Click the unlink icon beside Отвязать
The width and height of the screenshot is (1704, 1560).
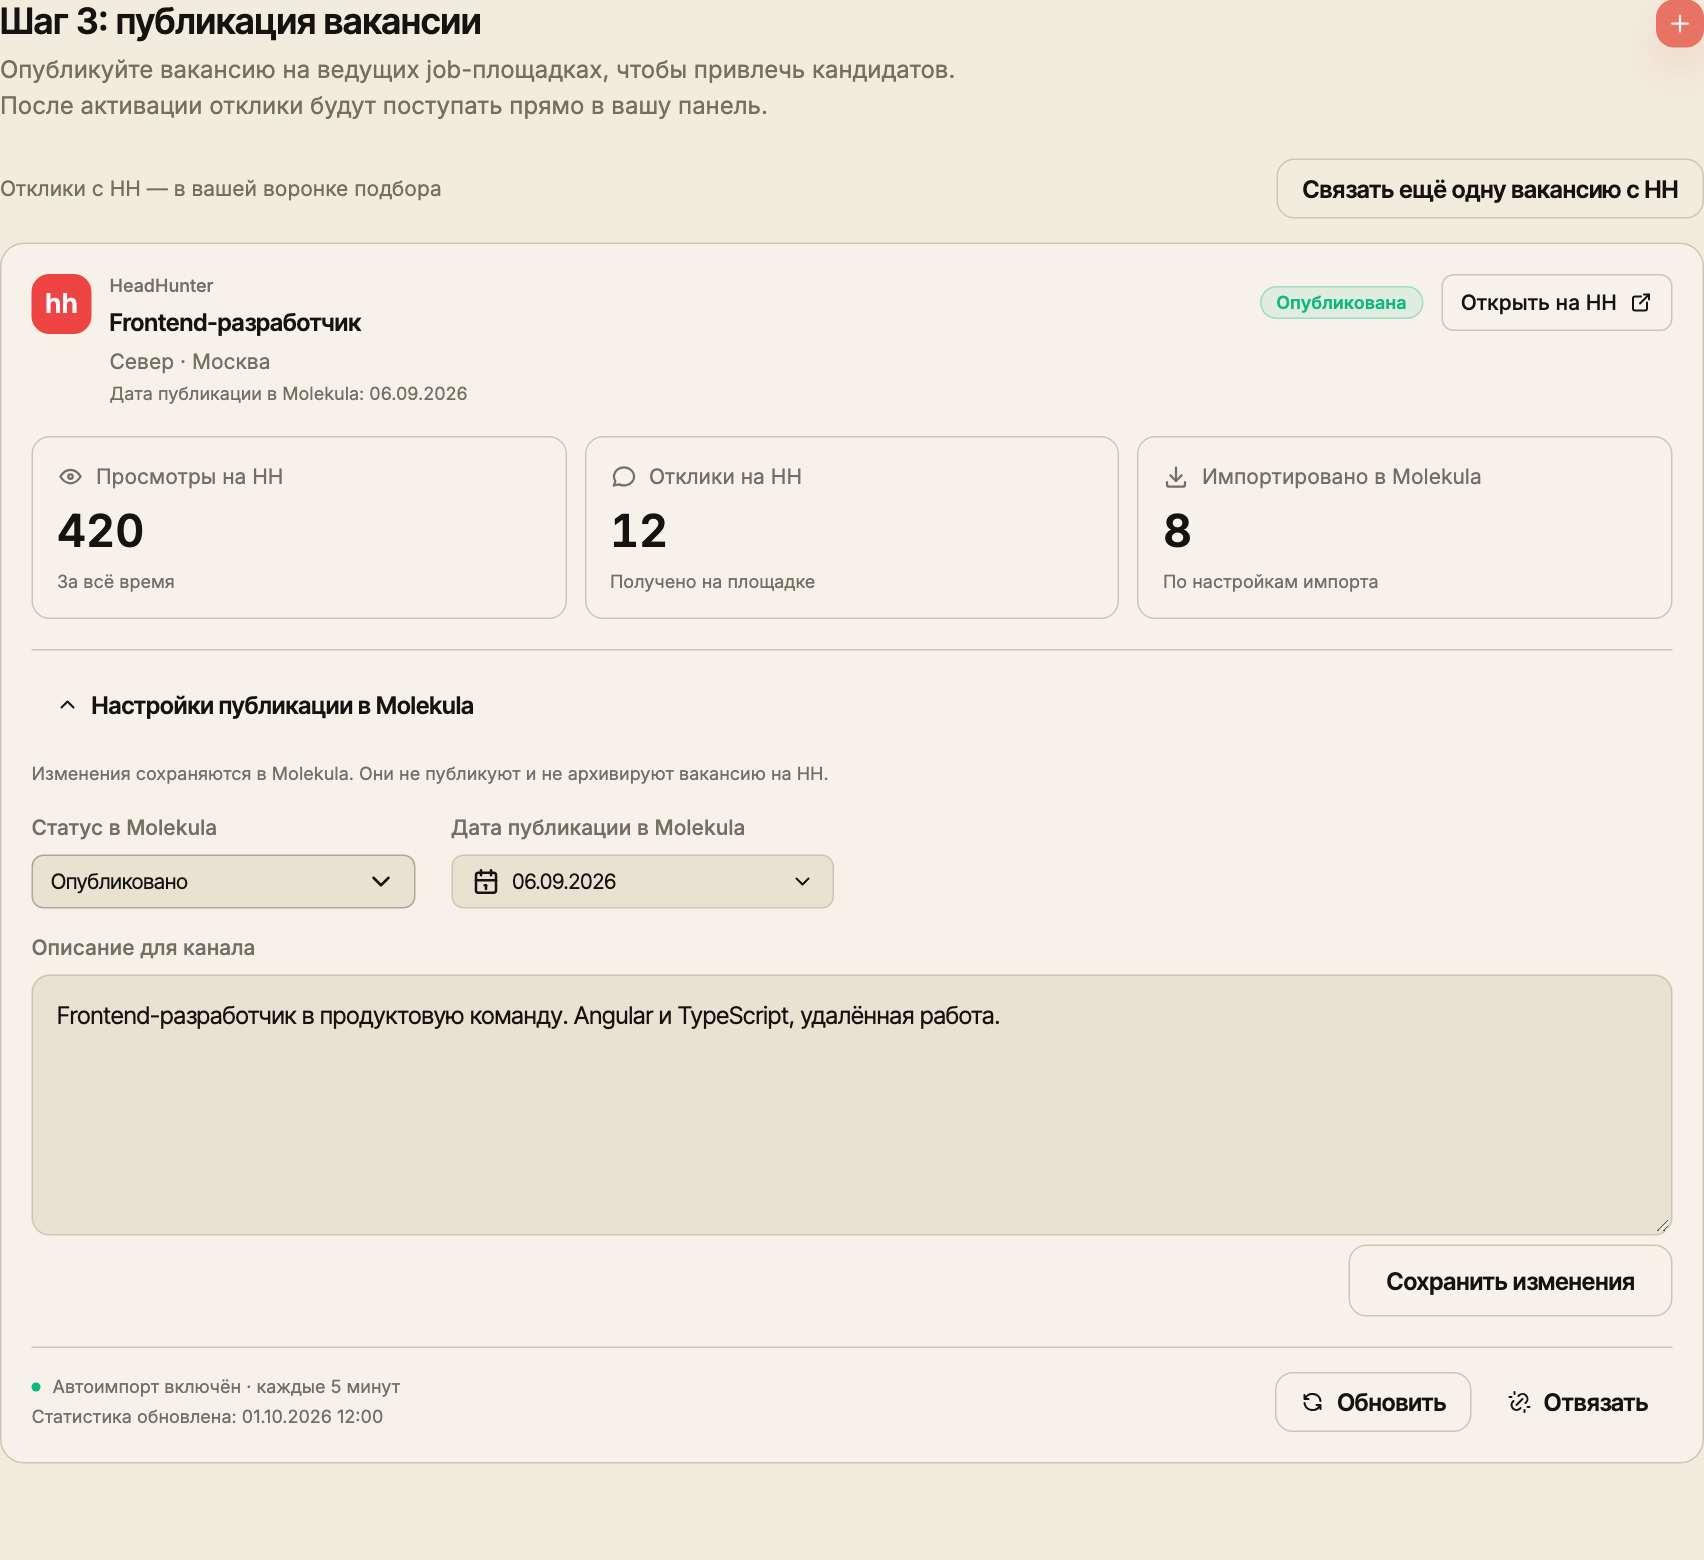click(x=1519, y=1402)
